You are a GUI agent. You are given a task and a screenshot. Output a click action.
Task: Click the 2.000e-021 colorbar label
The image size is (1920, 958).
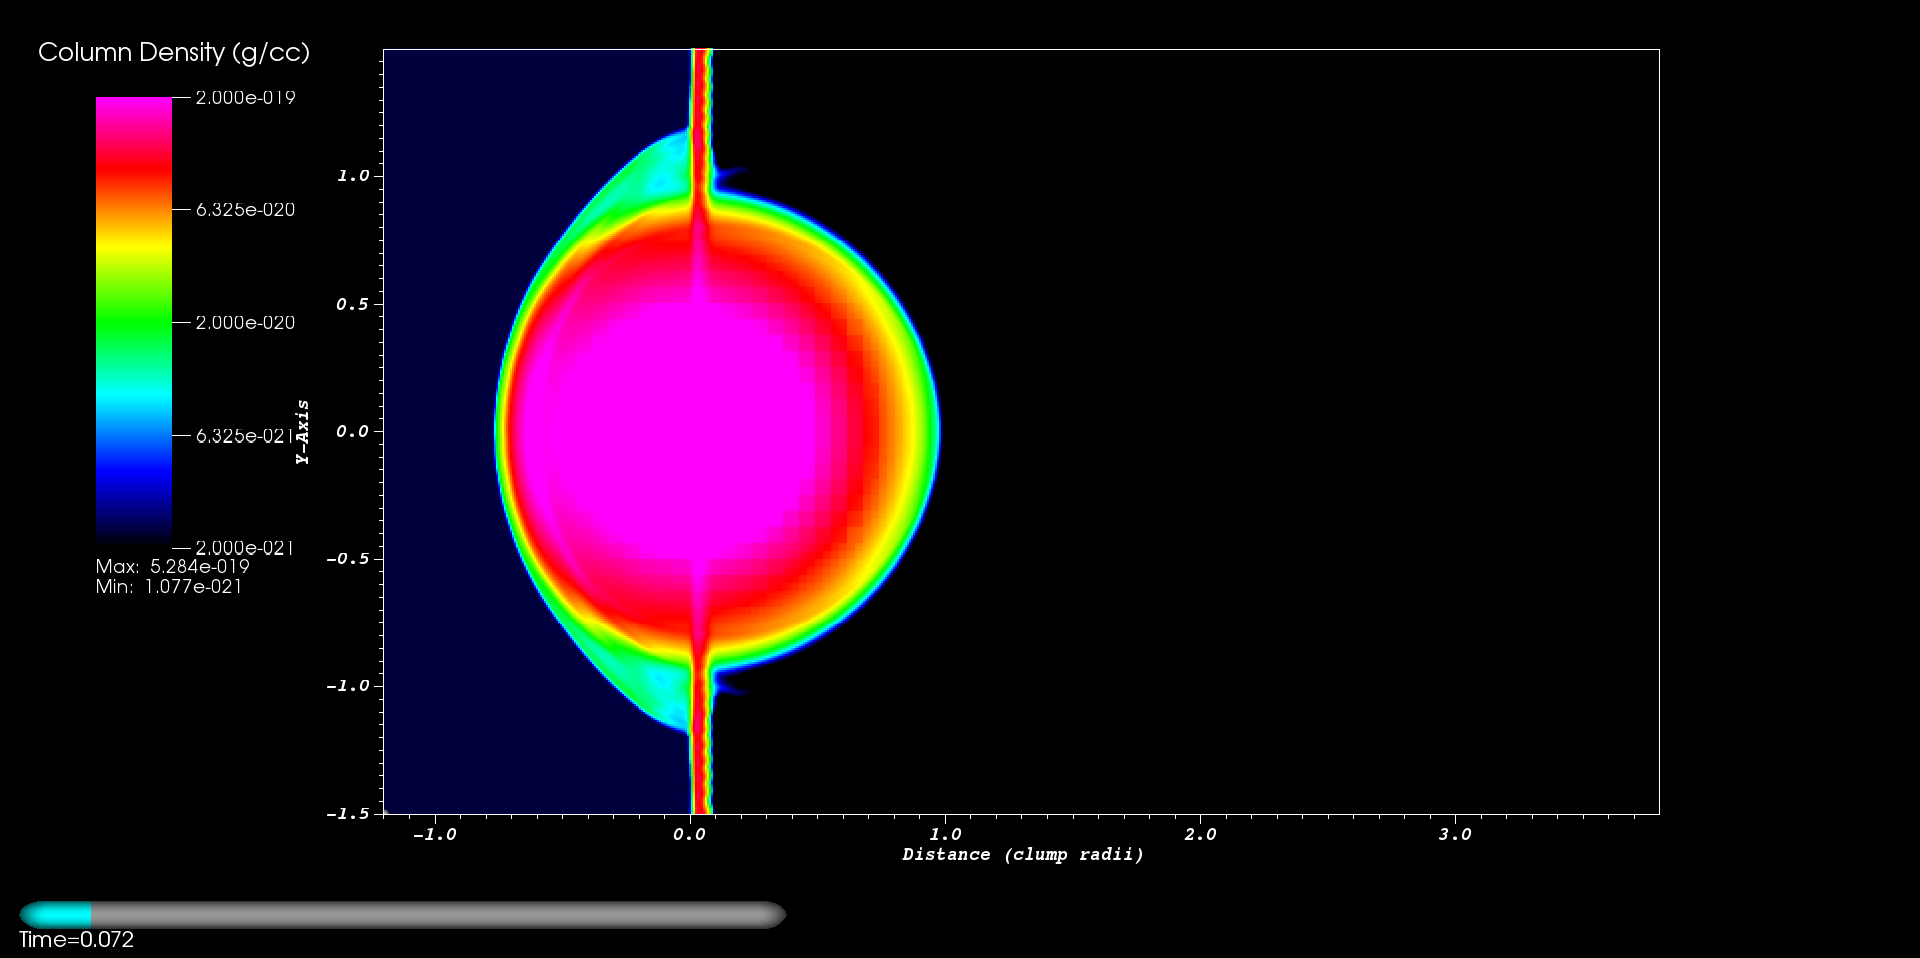coord(245,547)
